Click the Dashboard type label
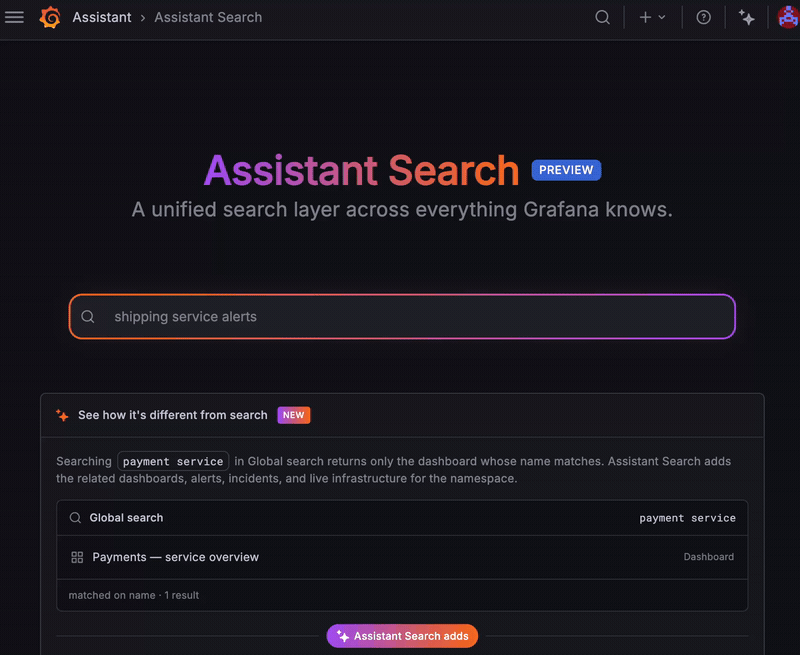The height and width of the screenshot is (655, 800). pos(709,557)
